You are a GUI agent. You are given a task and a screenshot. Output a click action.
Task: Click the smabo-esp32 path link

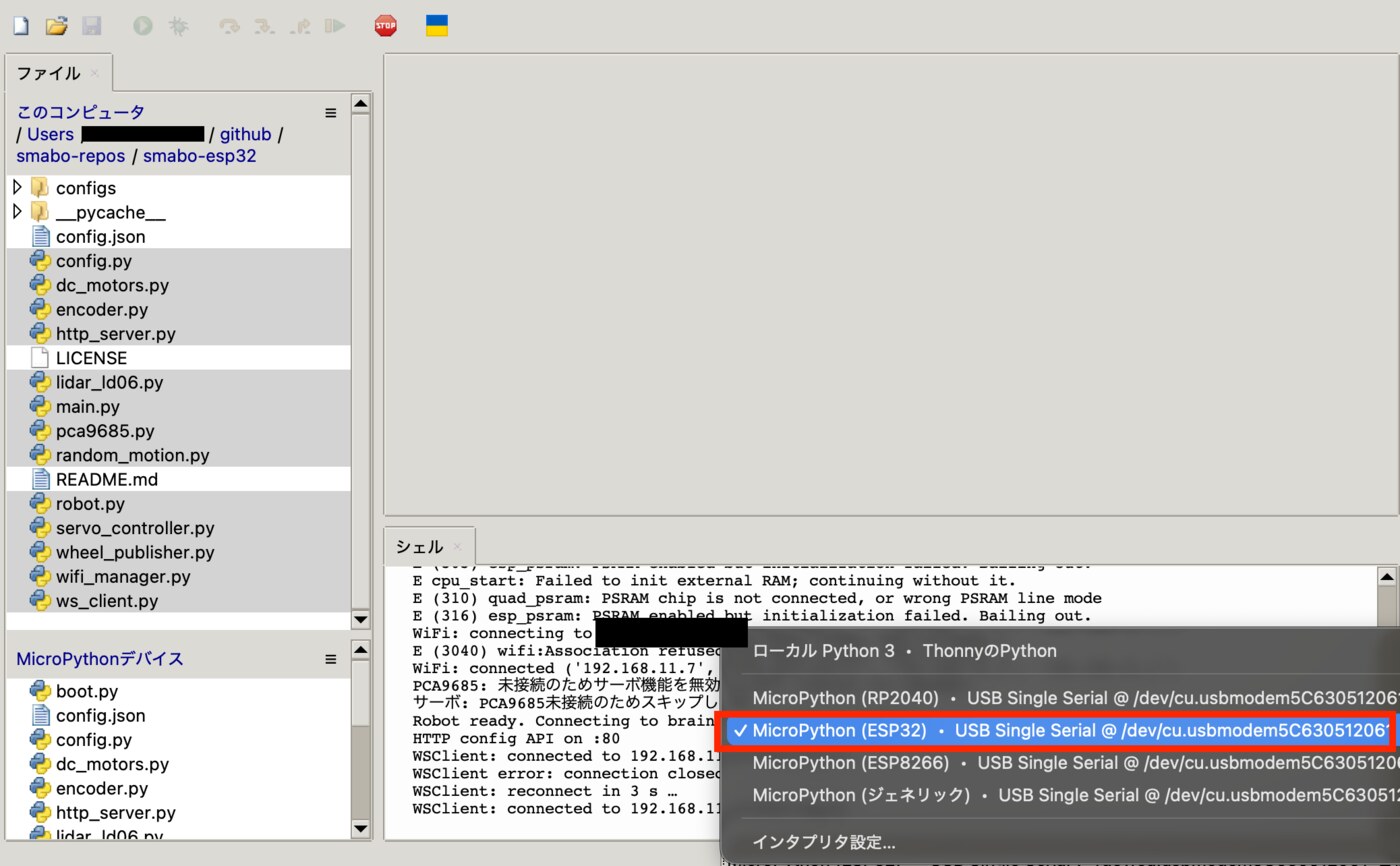coord(199,156)
